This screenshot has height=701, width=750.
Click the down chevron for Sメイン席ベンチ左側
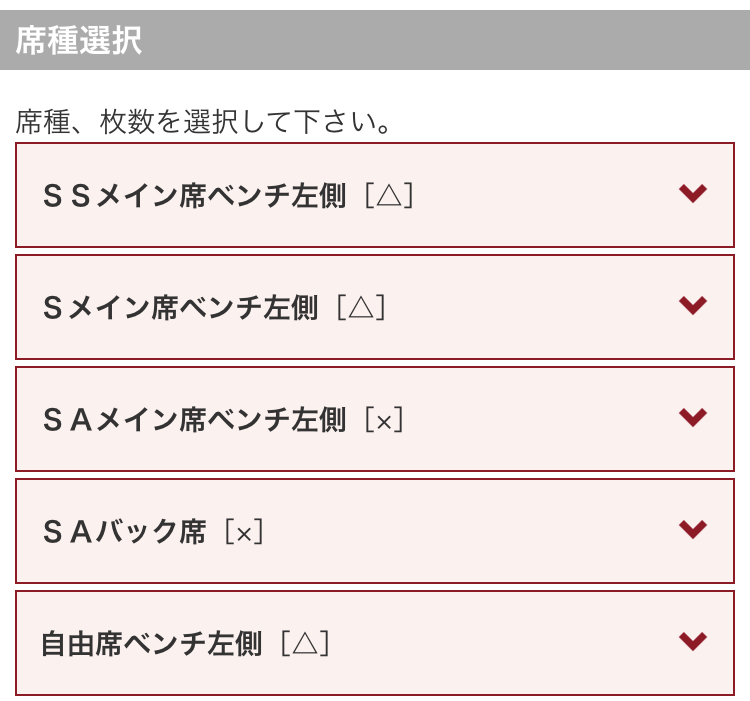pyautogui.click(x=692, y=306)
